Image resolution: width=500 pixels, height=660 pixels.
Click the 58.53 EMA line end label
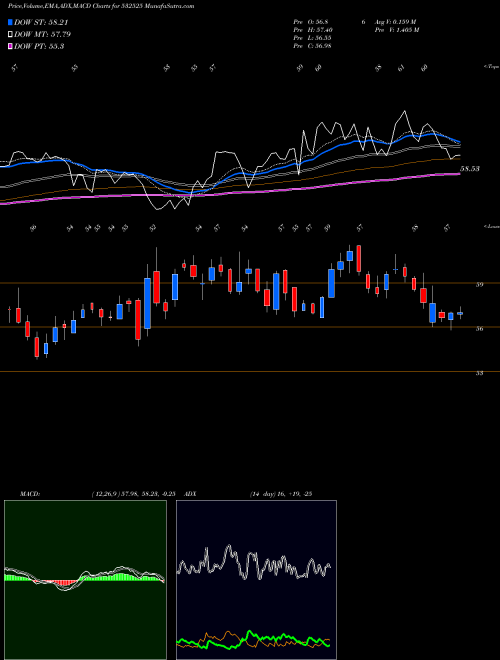point(470,169)
